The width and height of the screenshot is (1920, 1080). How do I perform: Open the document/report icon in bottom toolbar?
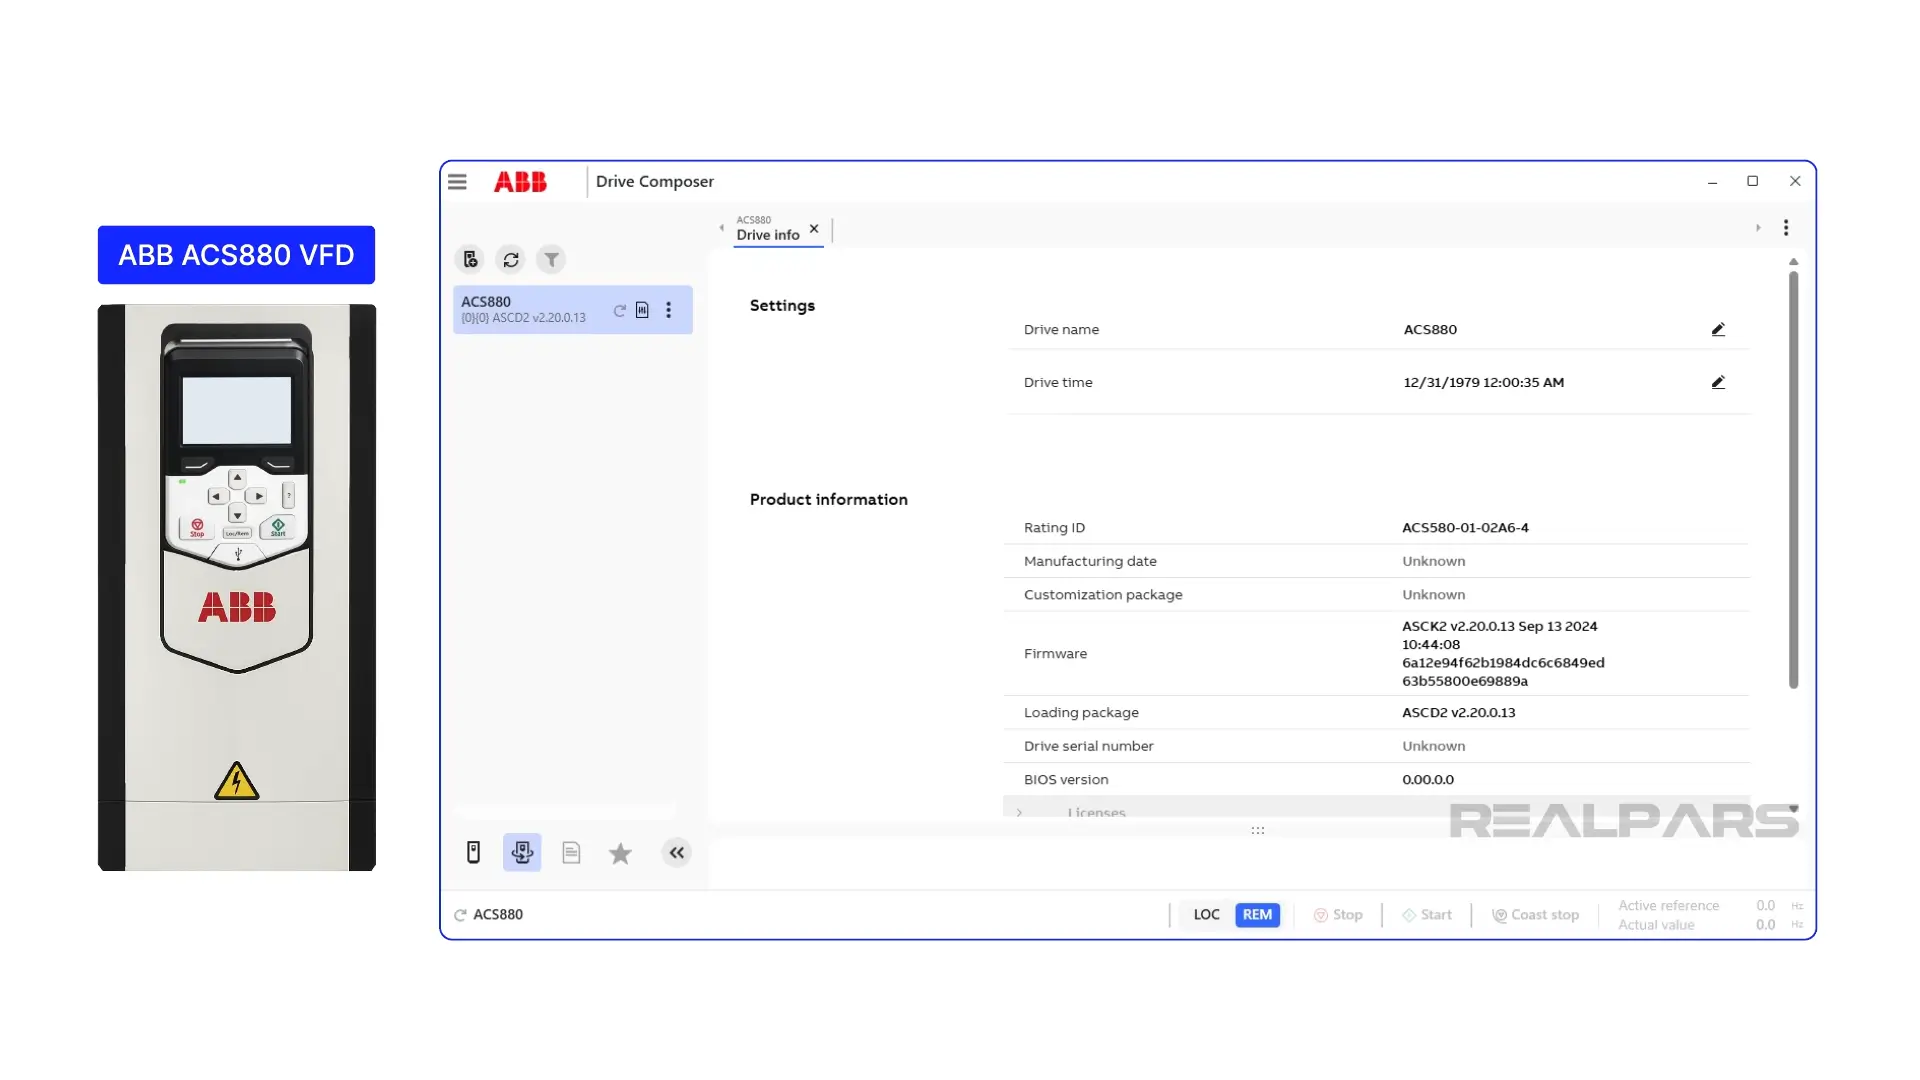[571, 852]
